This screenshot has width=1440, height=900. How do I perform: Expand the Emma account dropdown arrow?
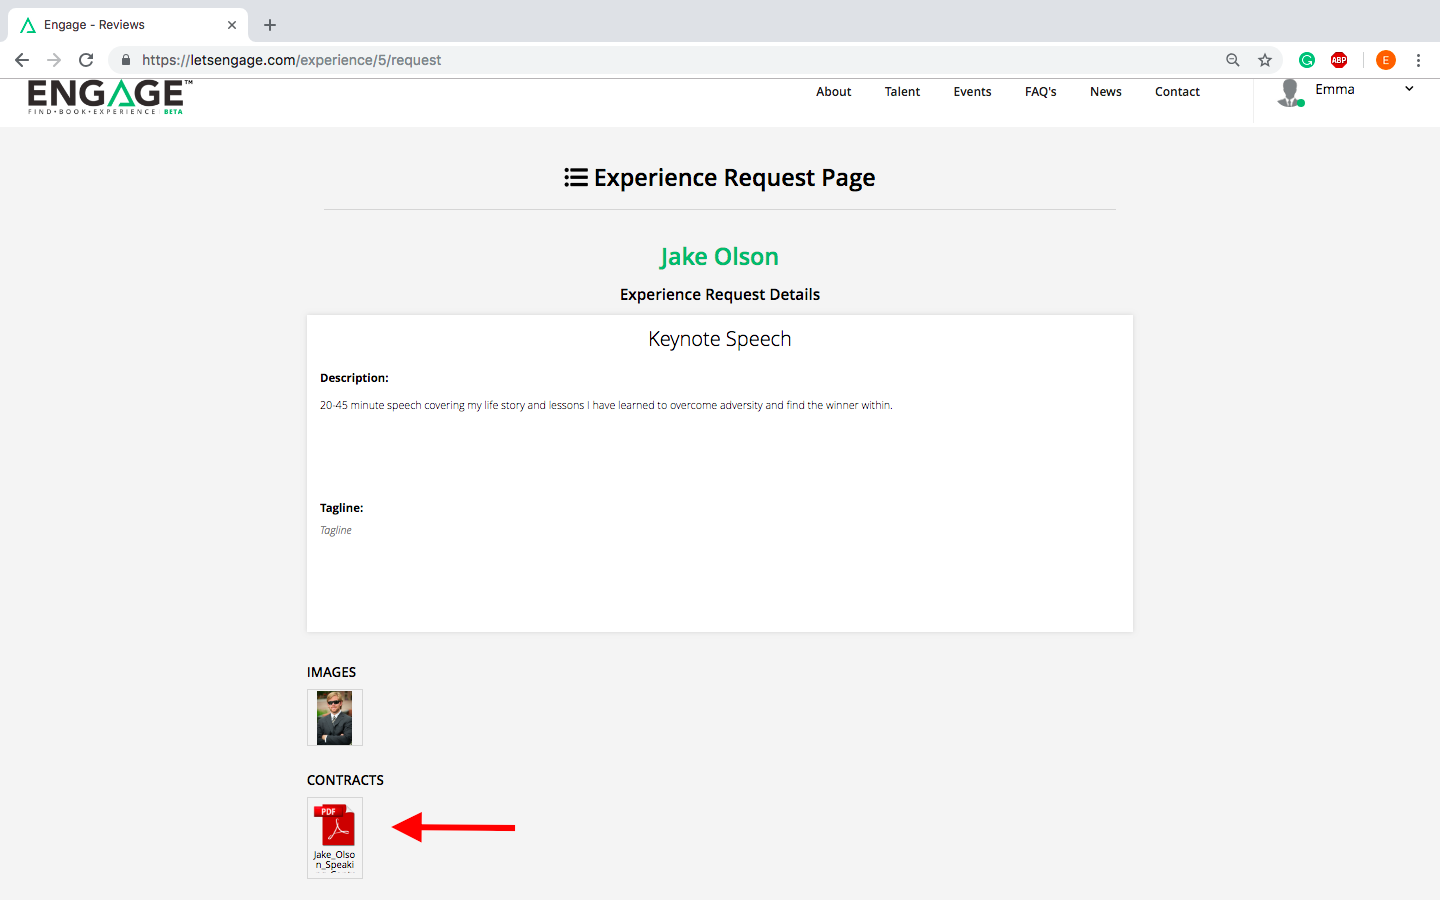[1409, 89]
